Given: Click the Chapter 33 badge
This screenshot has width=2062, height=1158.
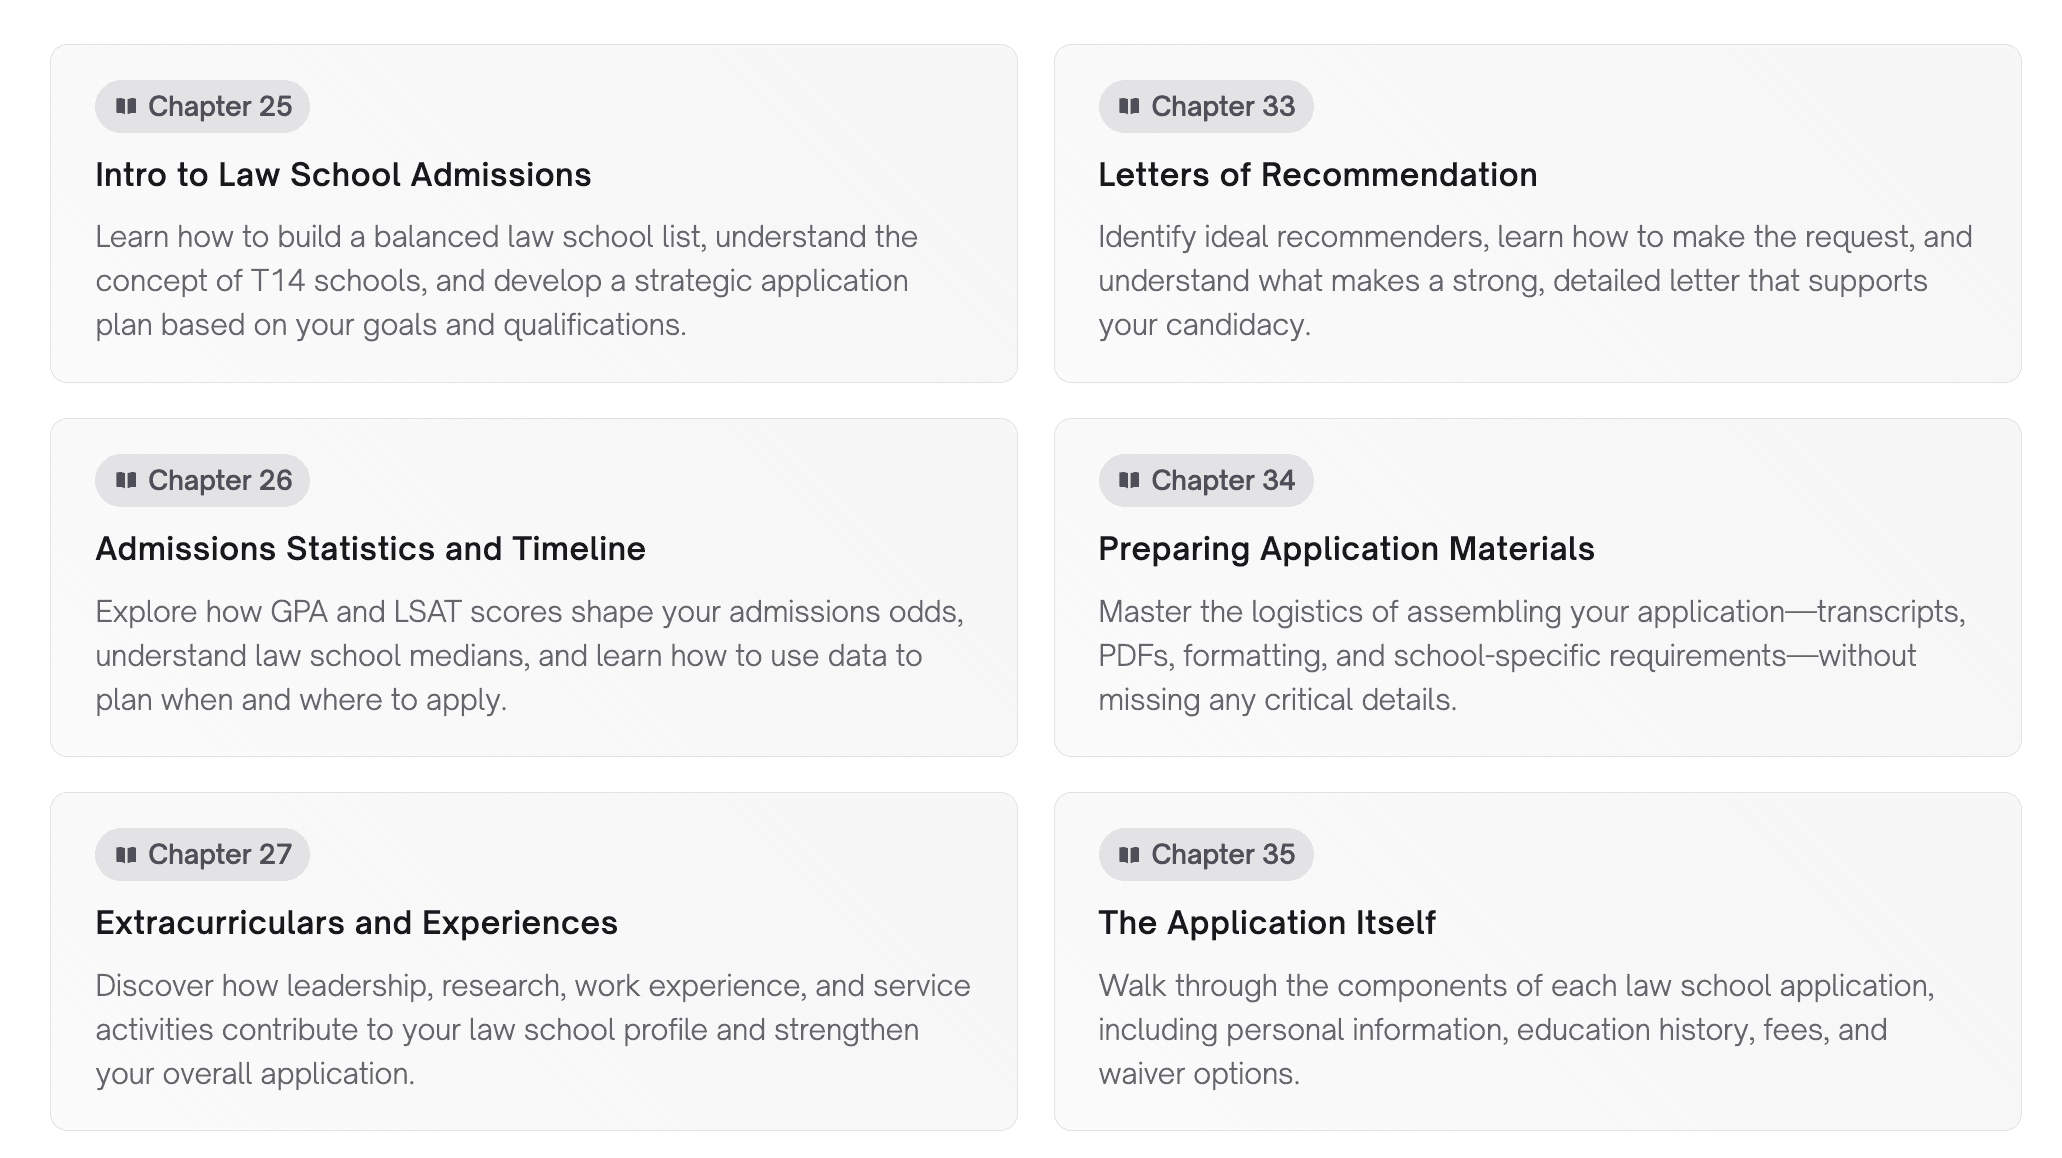Looking at the screenshot, I should [x=1205, y=106].
